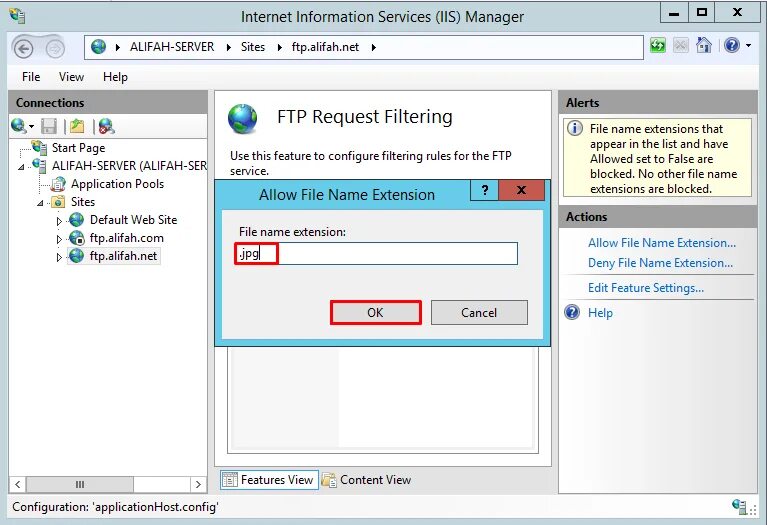Close the Allow File Name Extension dialog
The image size is (767, 525).
point(521,190)
